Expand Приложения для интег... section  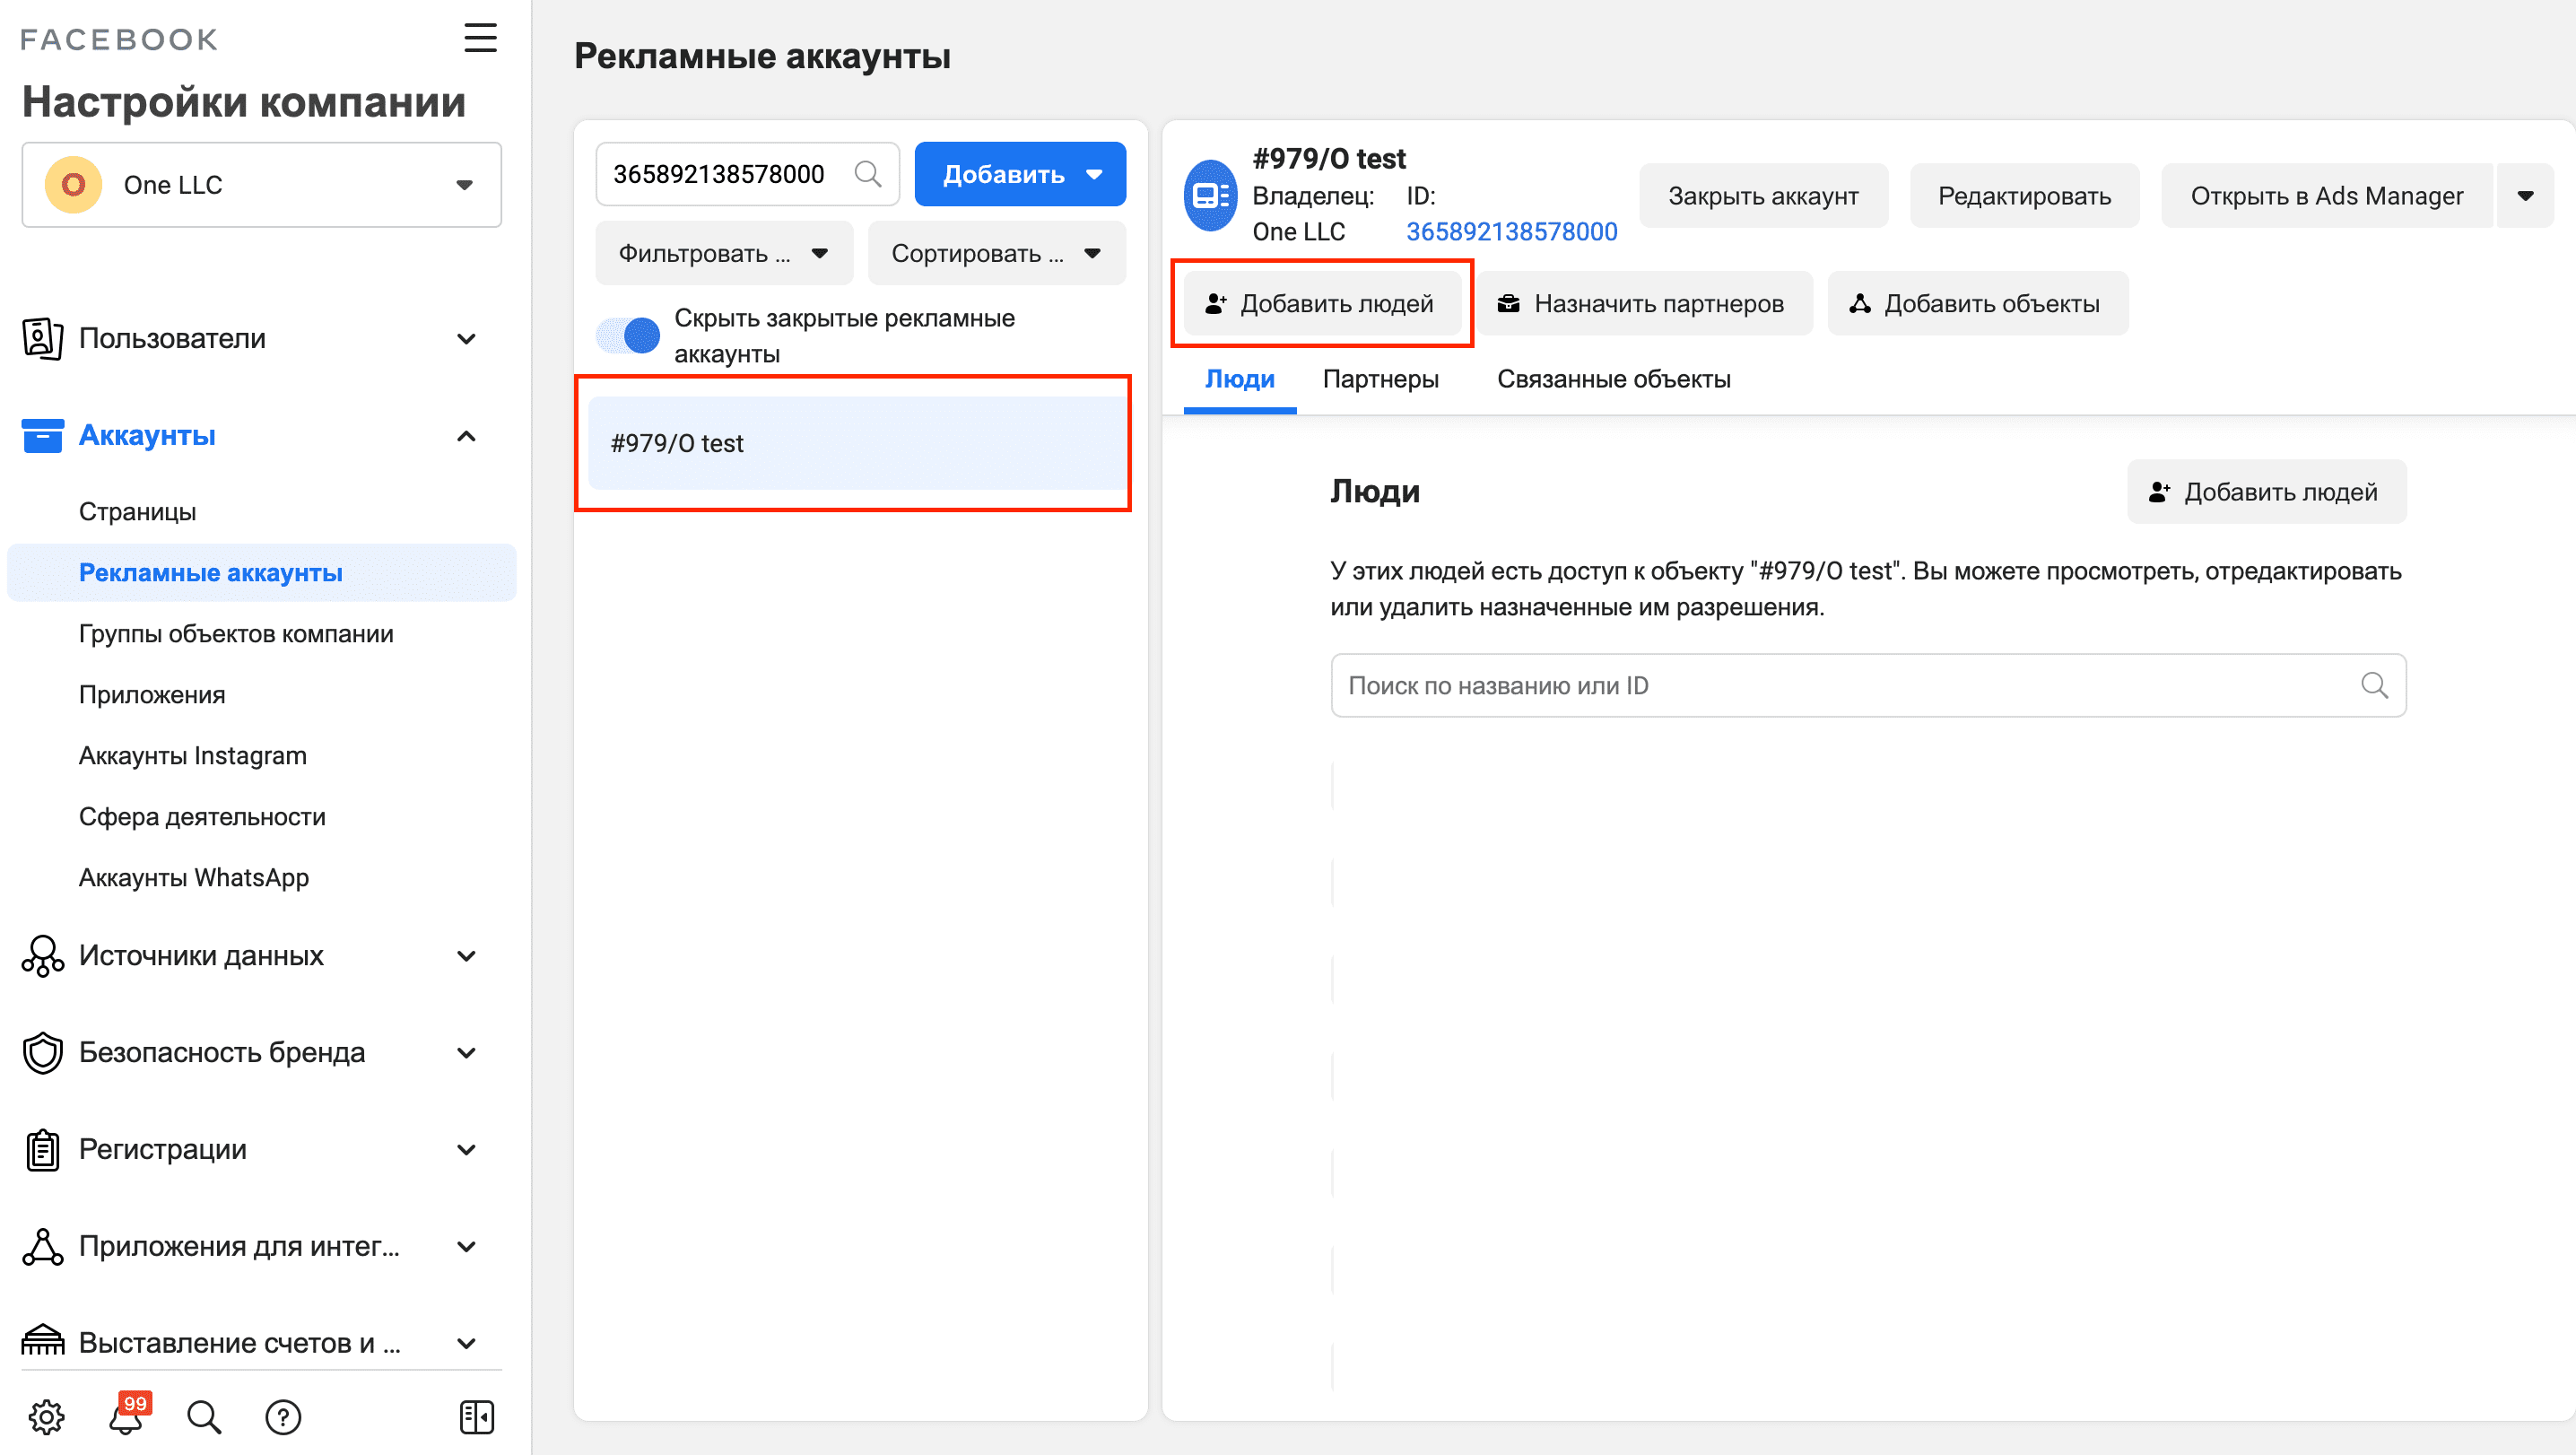(x=466, y=1247)
